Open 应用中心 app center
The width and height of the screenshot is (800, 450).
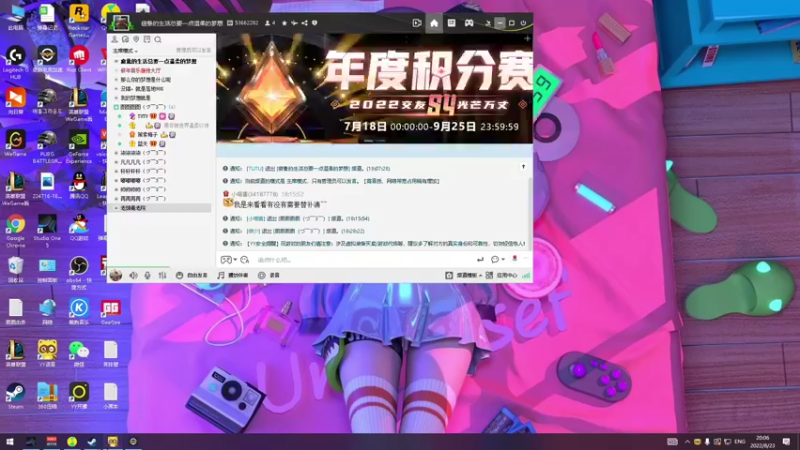tap(502, 276)
